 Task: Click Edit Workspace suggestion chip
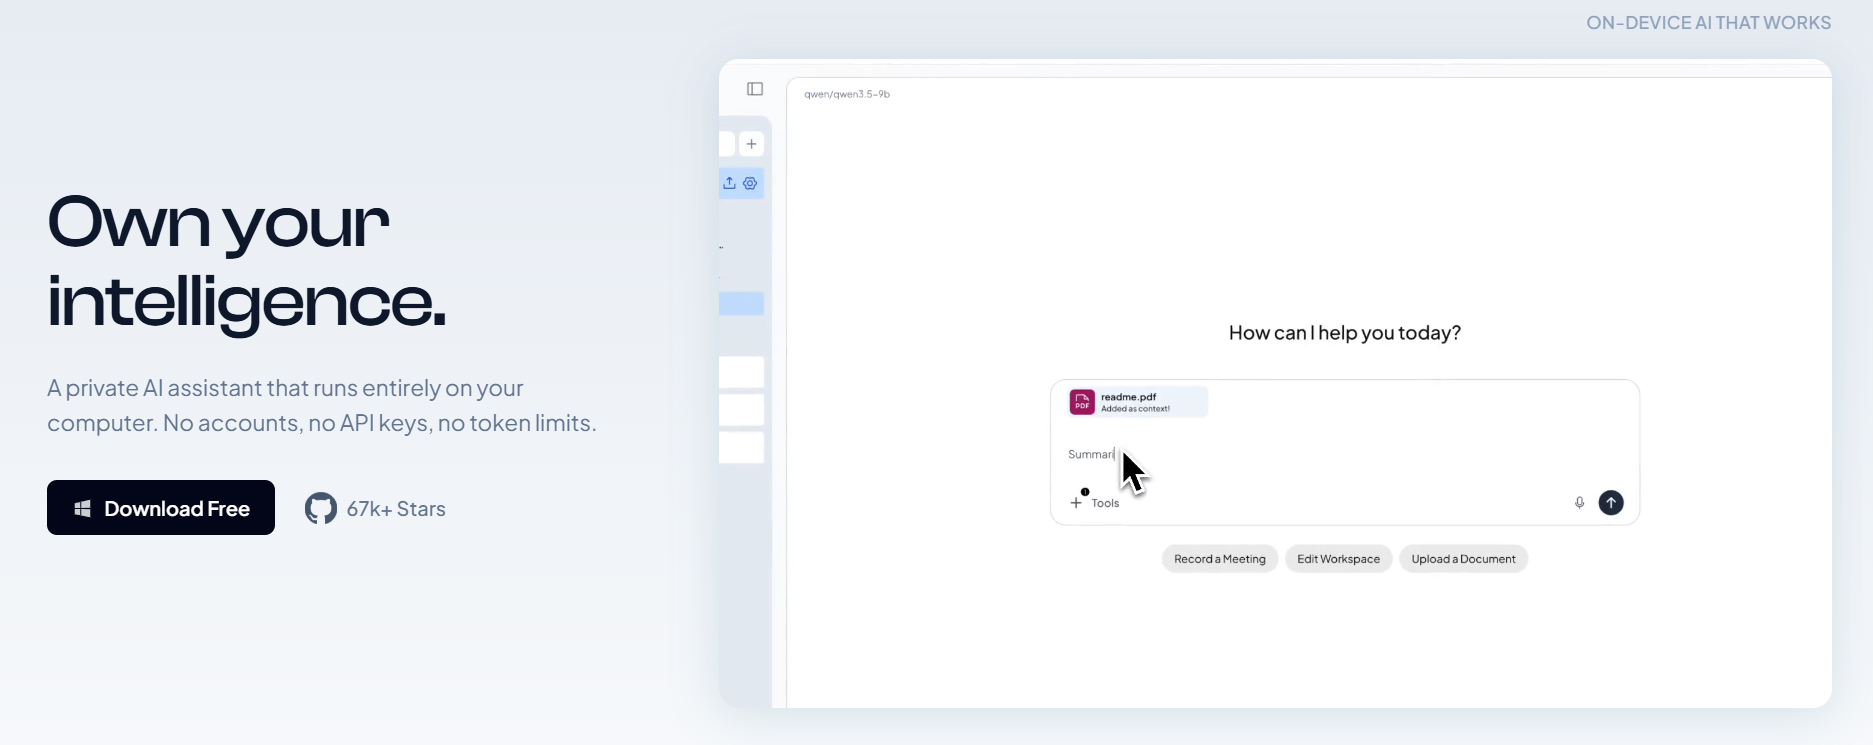(1338, 559)
